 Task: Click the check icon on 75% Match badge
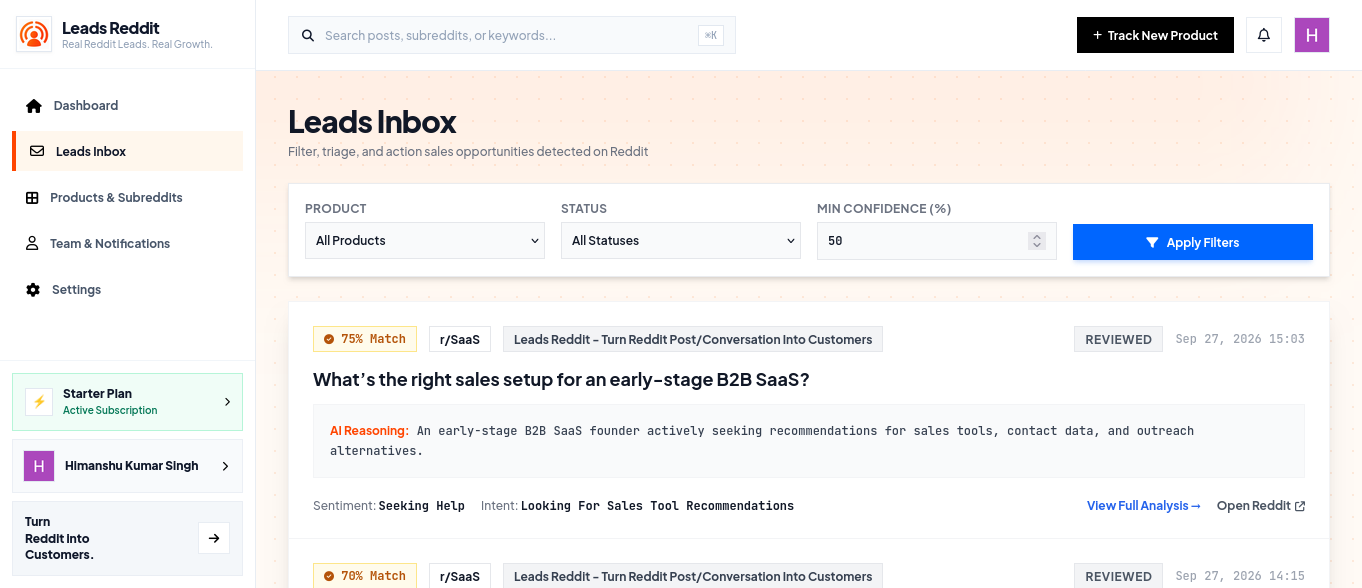point(327,339)
